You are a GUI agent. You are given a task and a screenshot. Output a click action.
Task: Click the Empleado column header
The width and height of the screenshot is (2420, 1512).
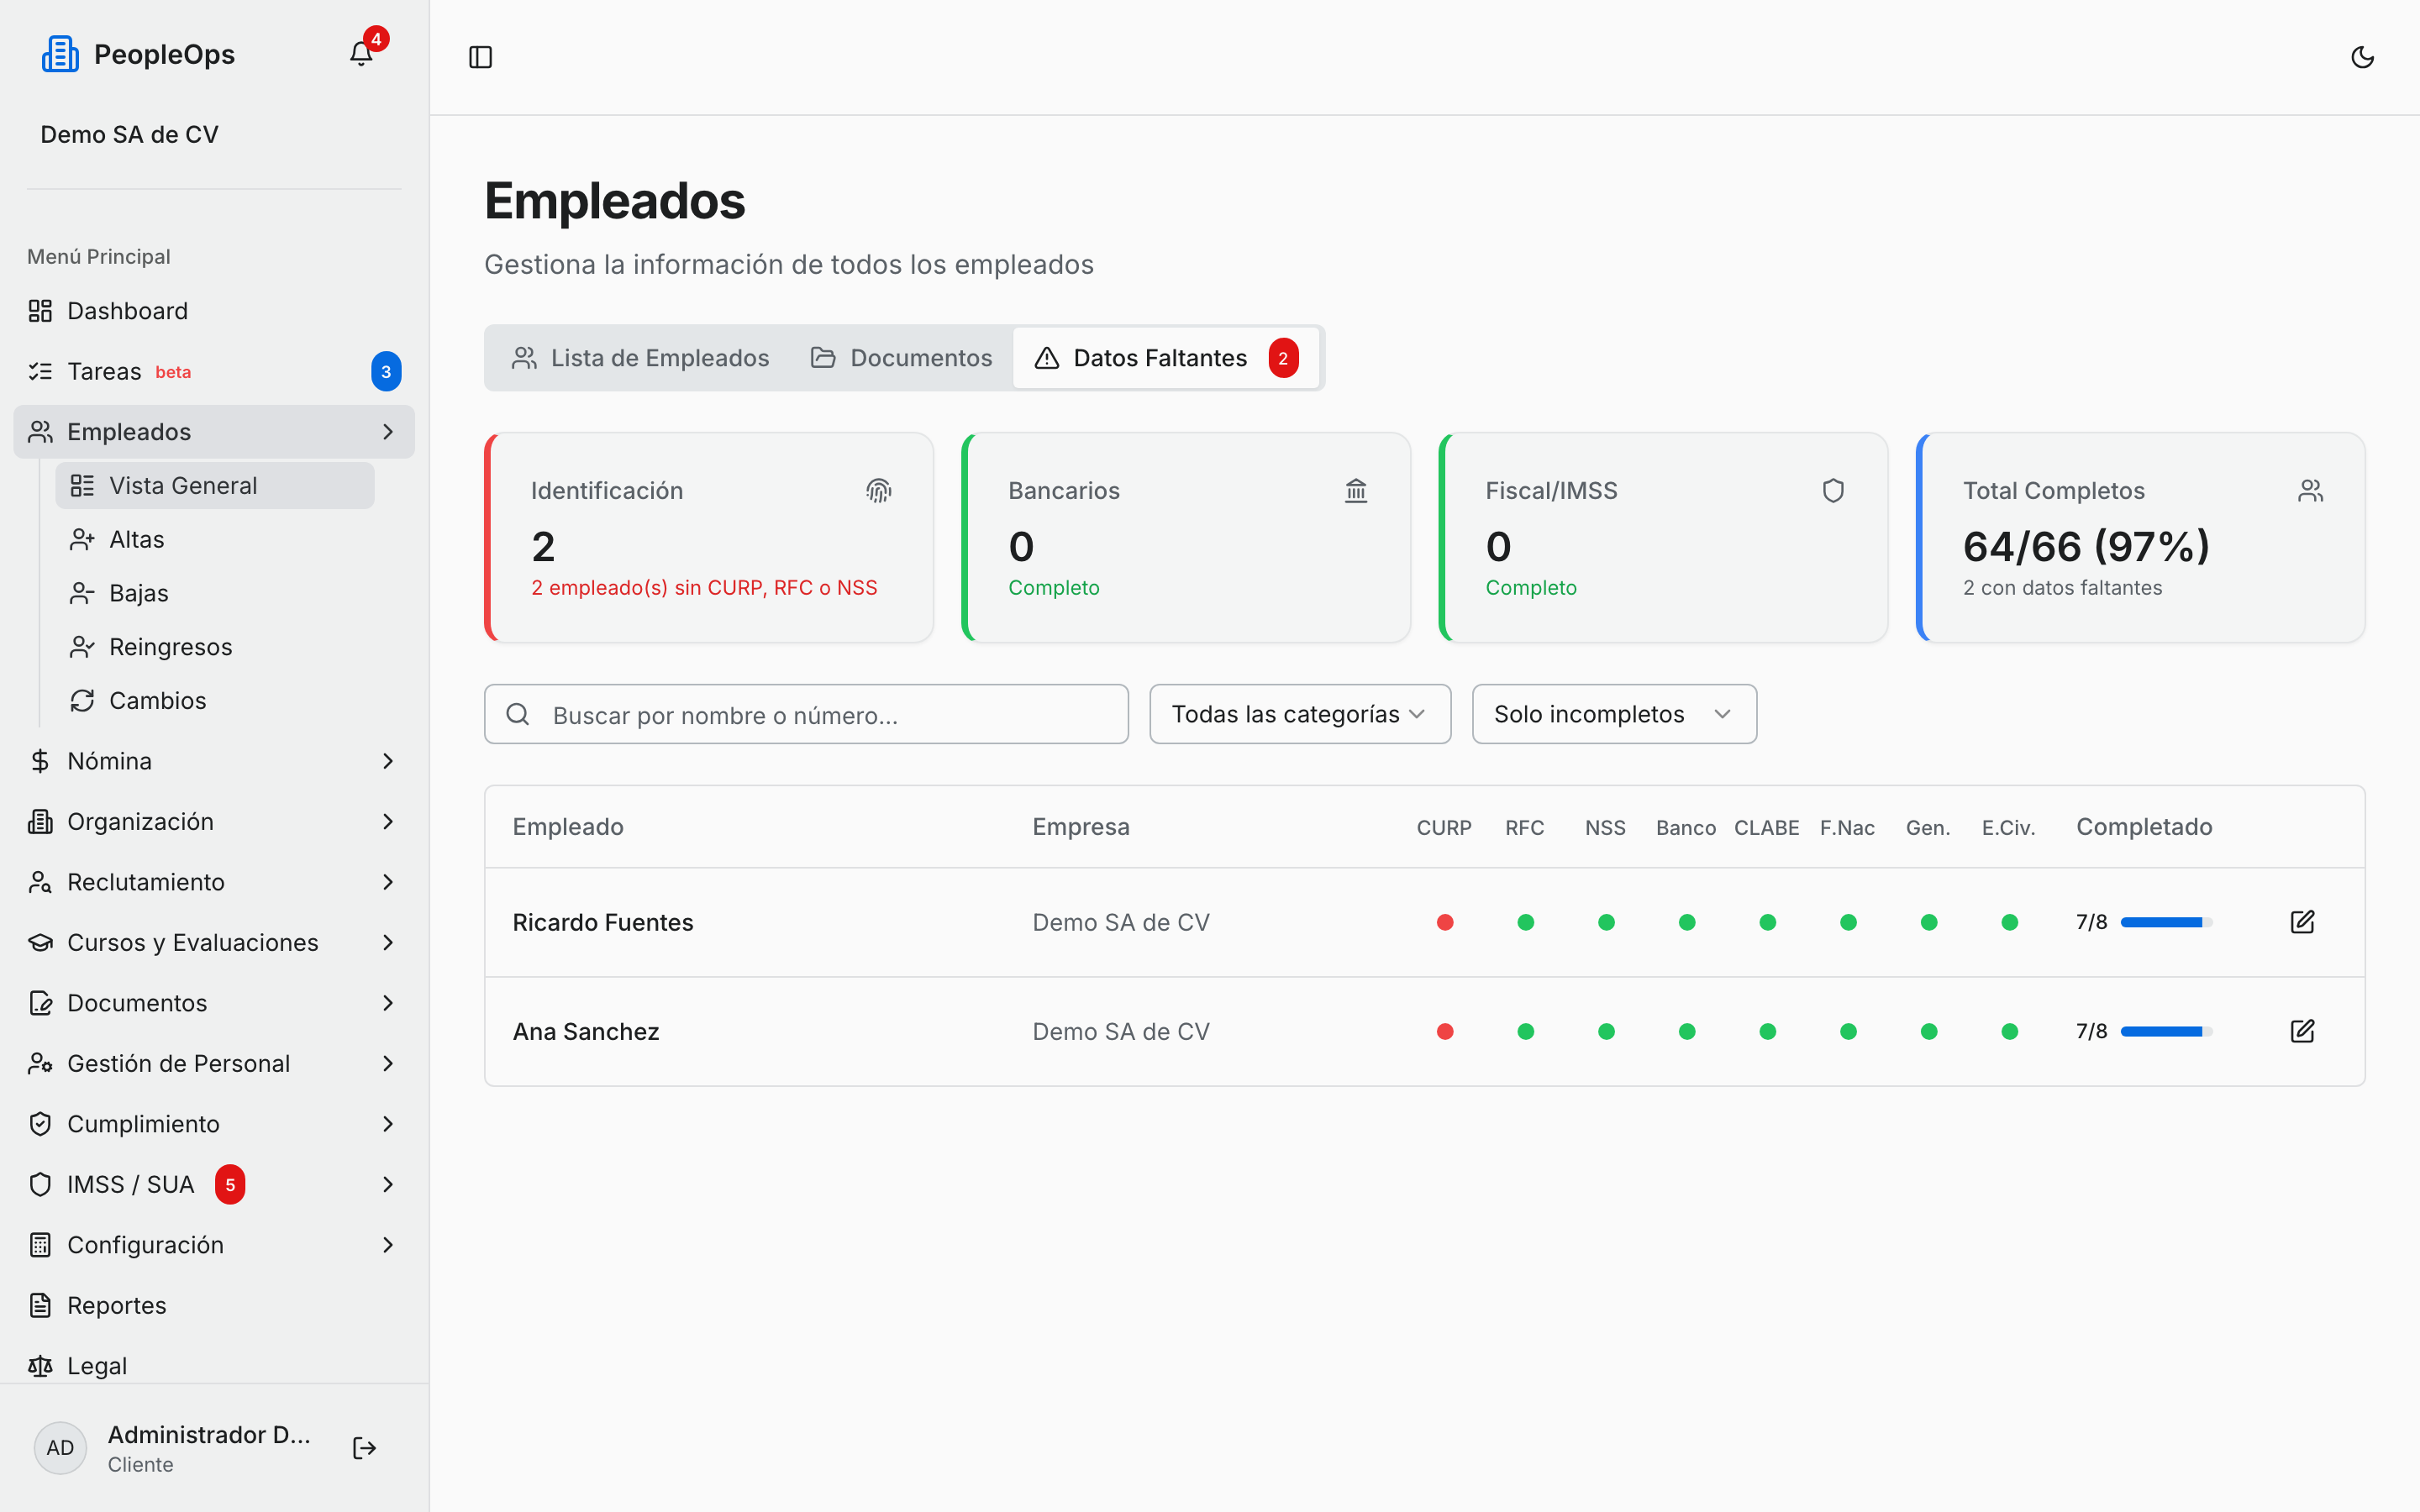(x=568, y=827)
